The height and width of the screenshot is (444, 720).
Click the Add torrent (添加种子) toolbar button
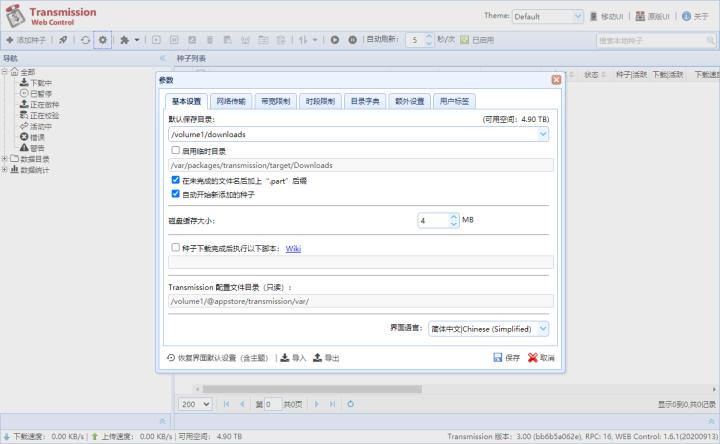pyautogui.click(x=26, y=40)
